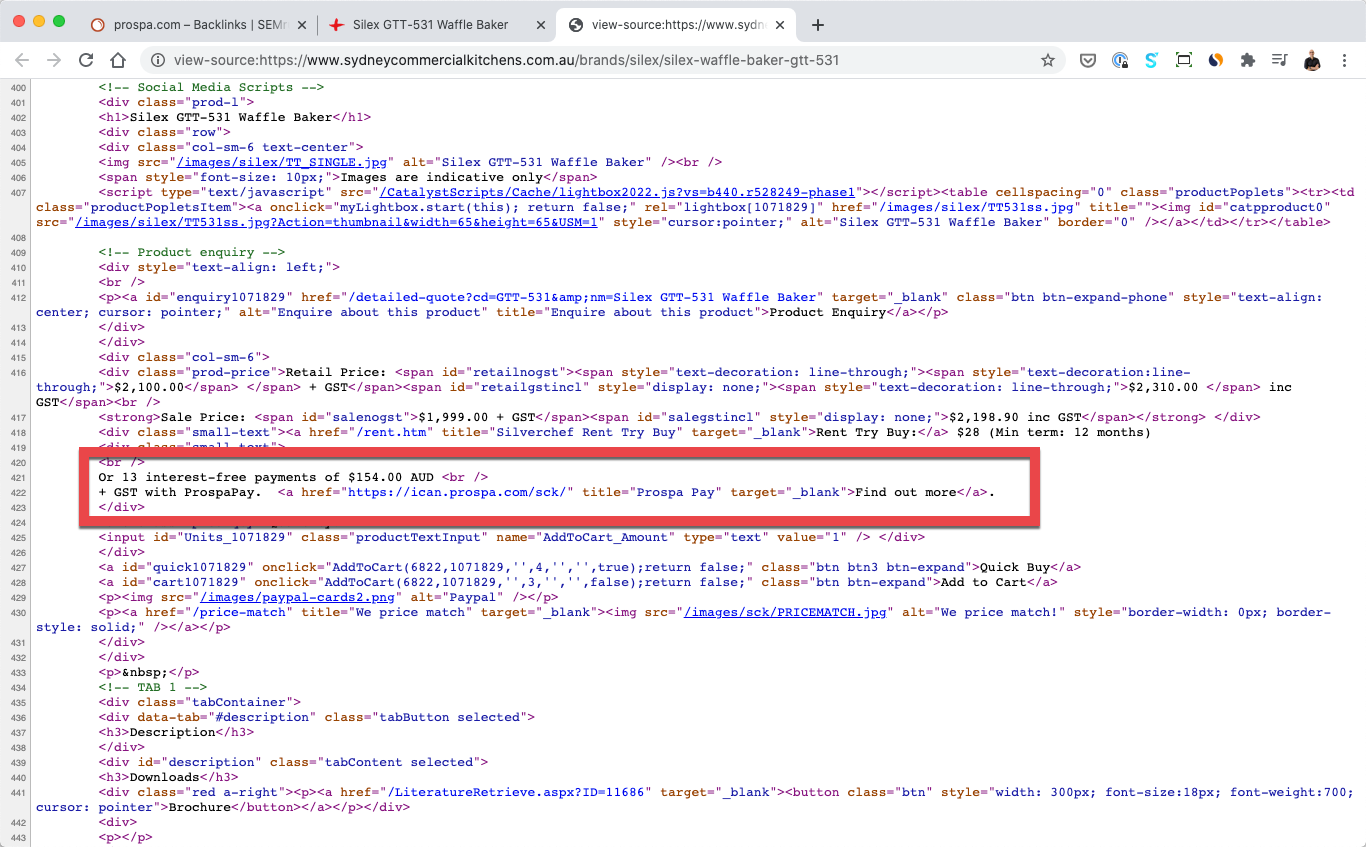1366x847 pixels.
Task: Open the lightbox2022.js script link
Action: click(x=617, y=192)
